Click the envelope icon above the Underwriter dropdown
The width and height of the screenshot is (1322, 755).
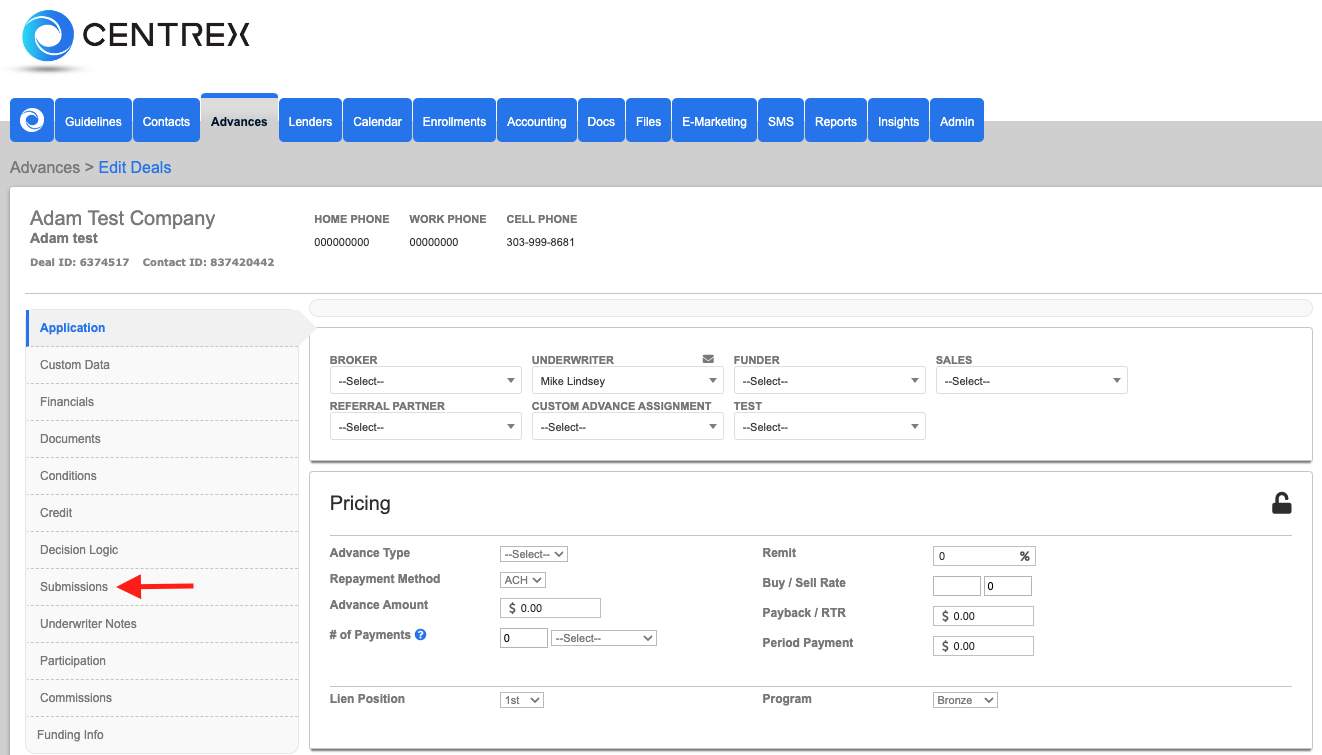[x=709, y=357]
